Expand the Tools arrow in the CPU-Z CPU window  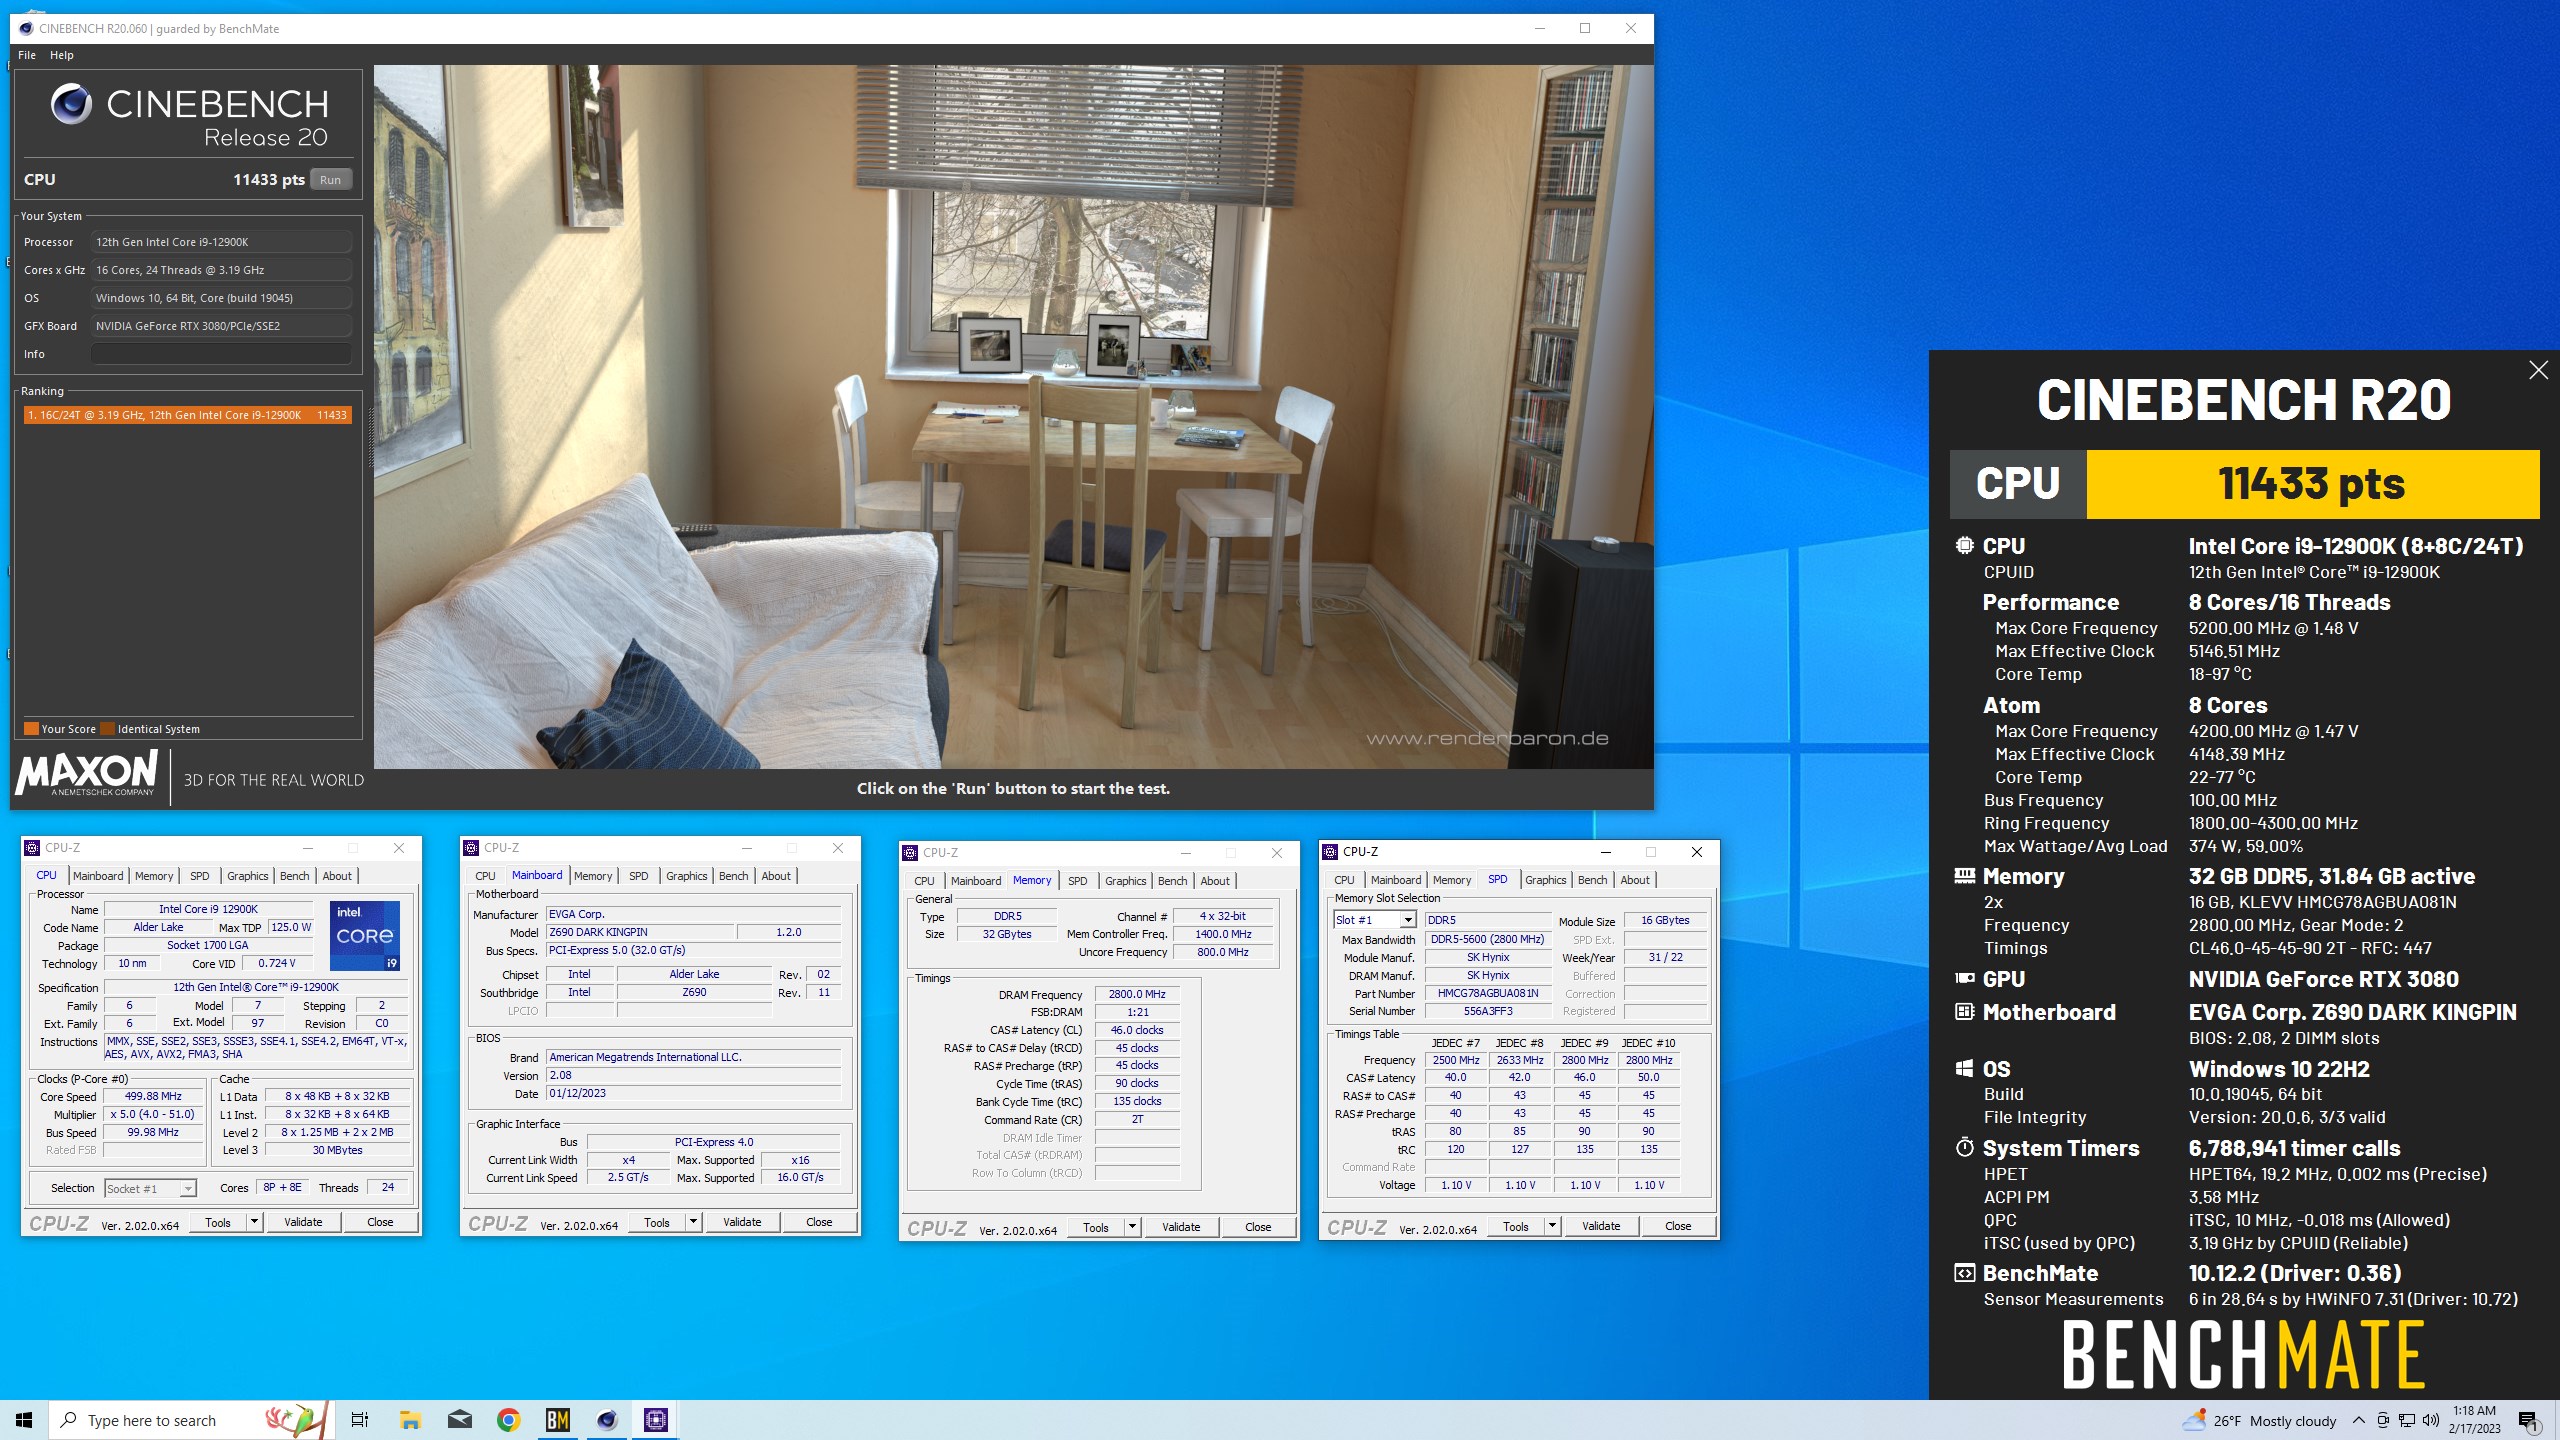click(x=254, y=1222)
